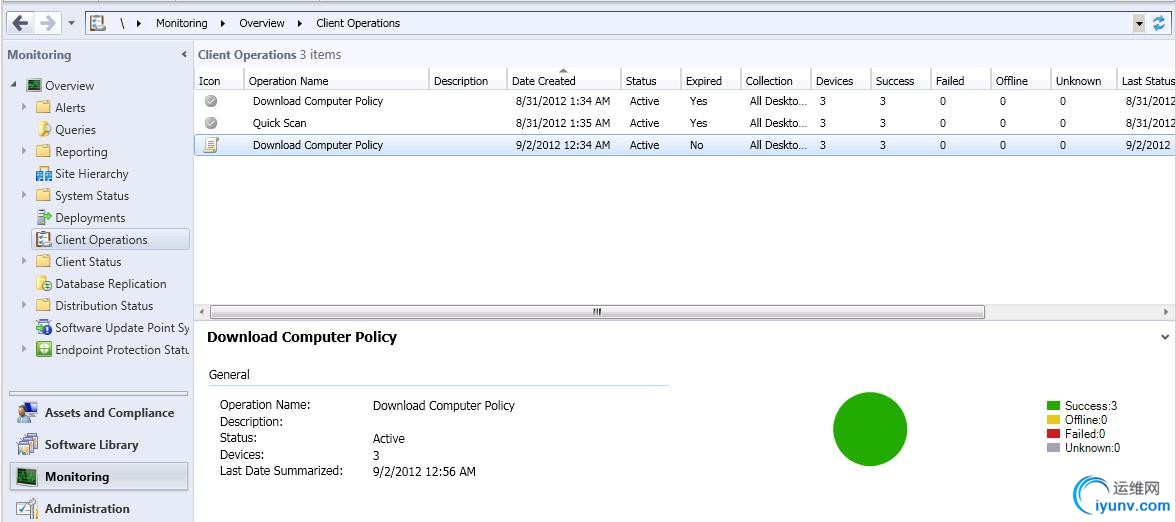Open the address bar dropdown arrow
This screenshot has width=1176, height=522.
click(x=1139, y=23)
